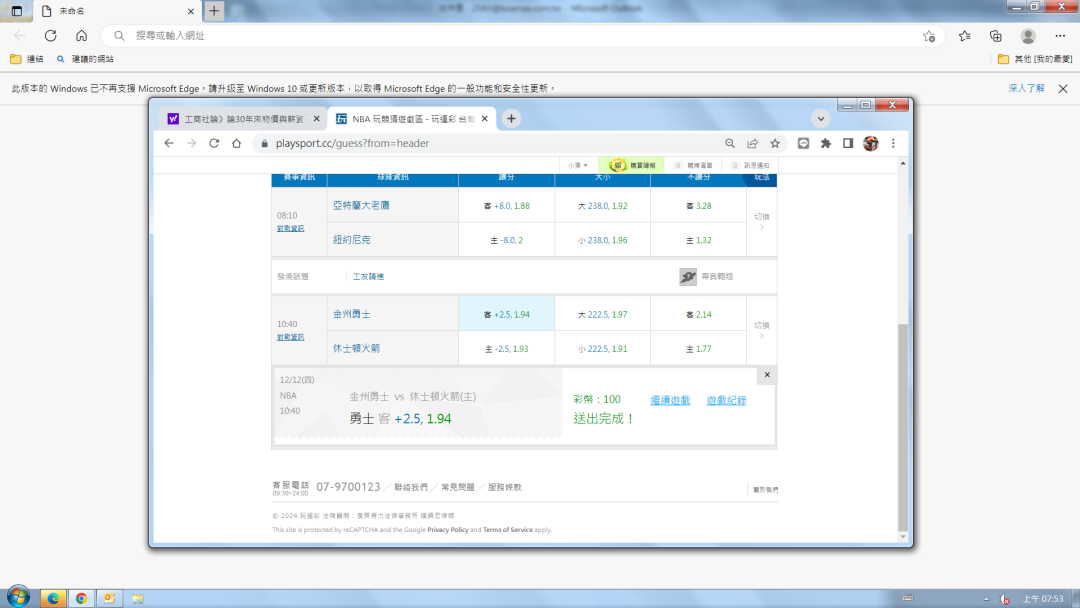Pick 主 -2.5, 1.93 for 休士頓火箭
The width and height of the screenshot is (1080, 608).
(506, 348)
